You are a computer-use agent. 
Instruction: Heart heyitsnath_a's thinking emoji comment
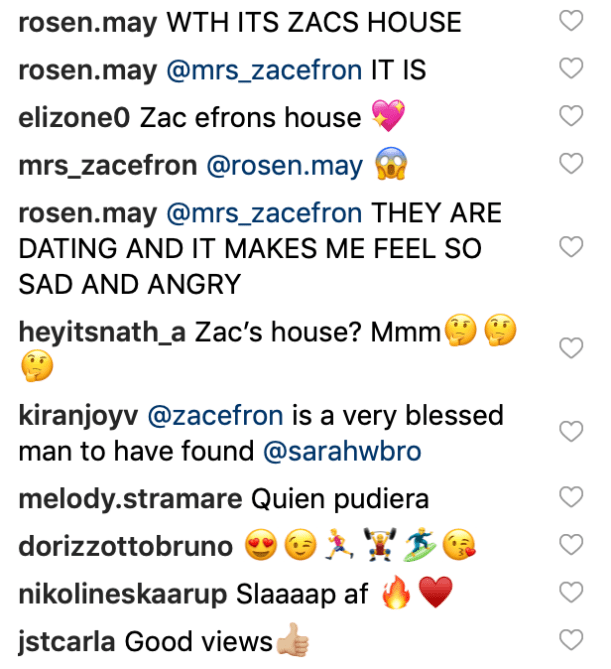pos(571,348)
